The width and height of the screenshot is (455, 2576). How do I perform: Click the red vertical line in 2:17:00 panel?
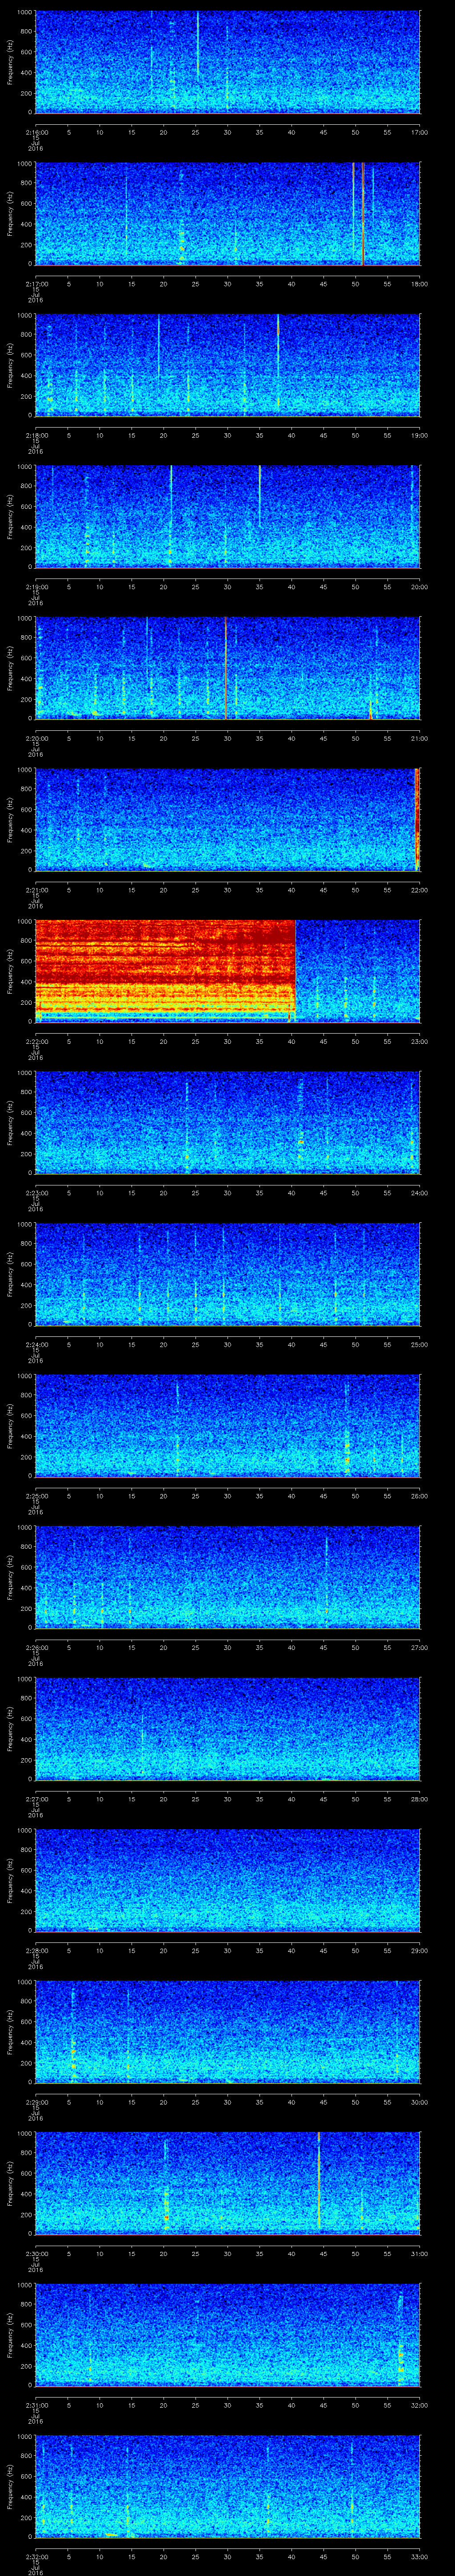(362, 213)
